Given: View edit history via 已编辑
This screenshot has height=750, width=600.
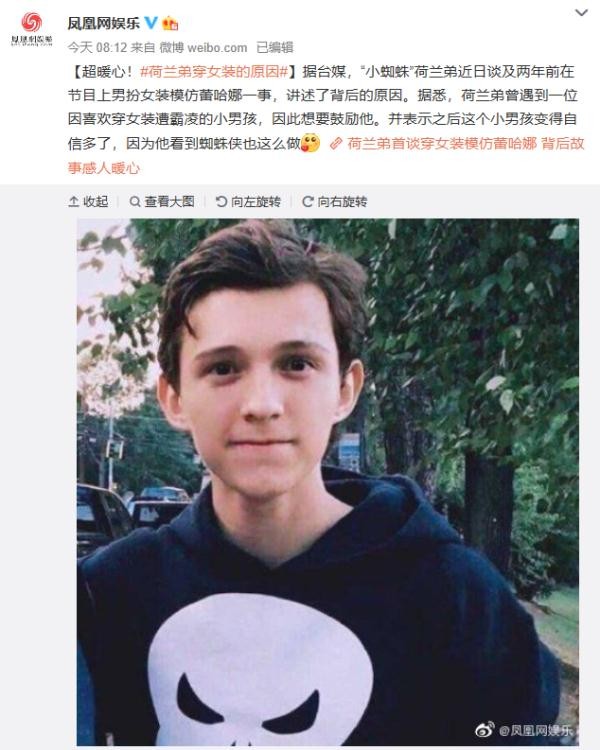Looking at the screenshot, I should (275, 47).
